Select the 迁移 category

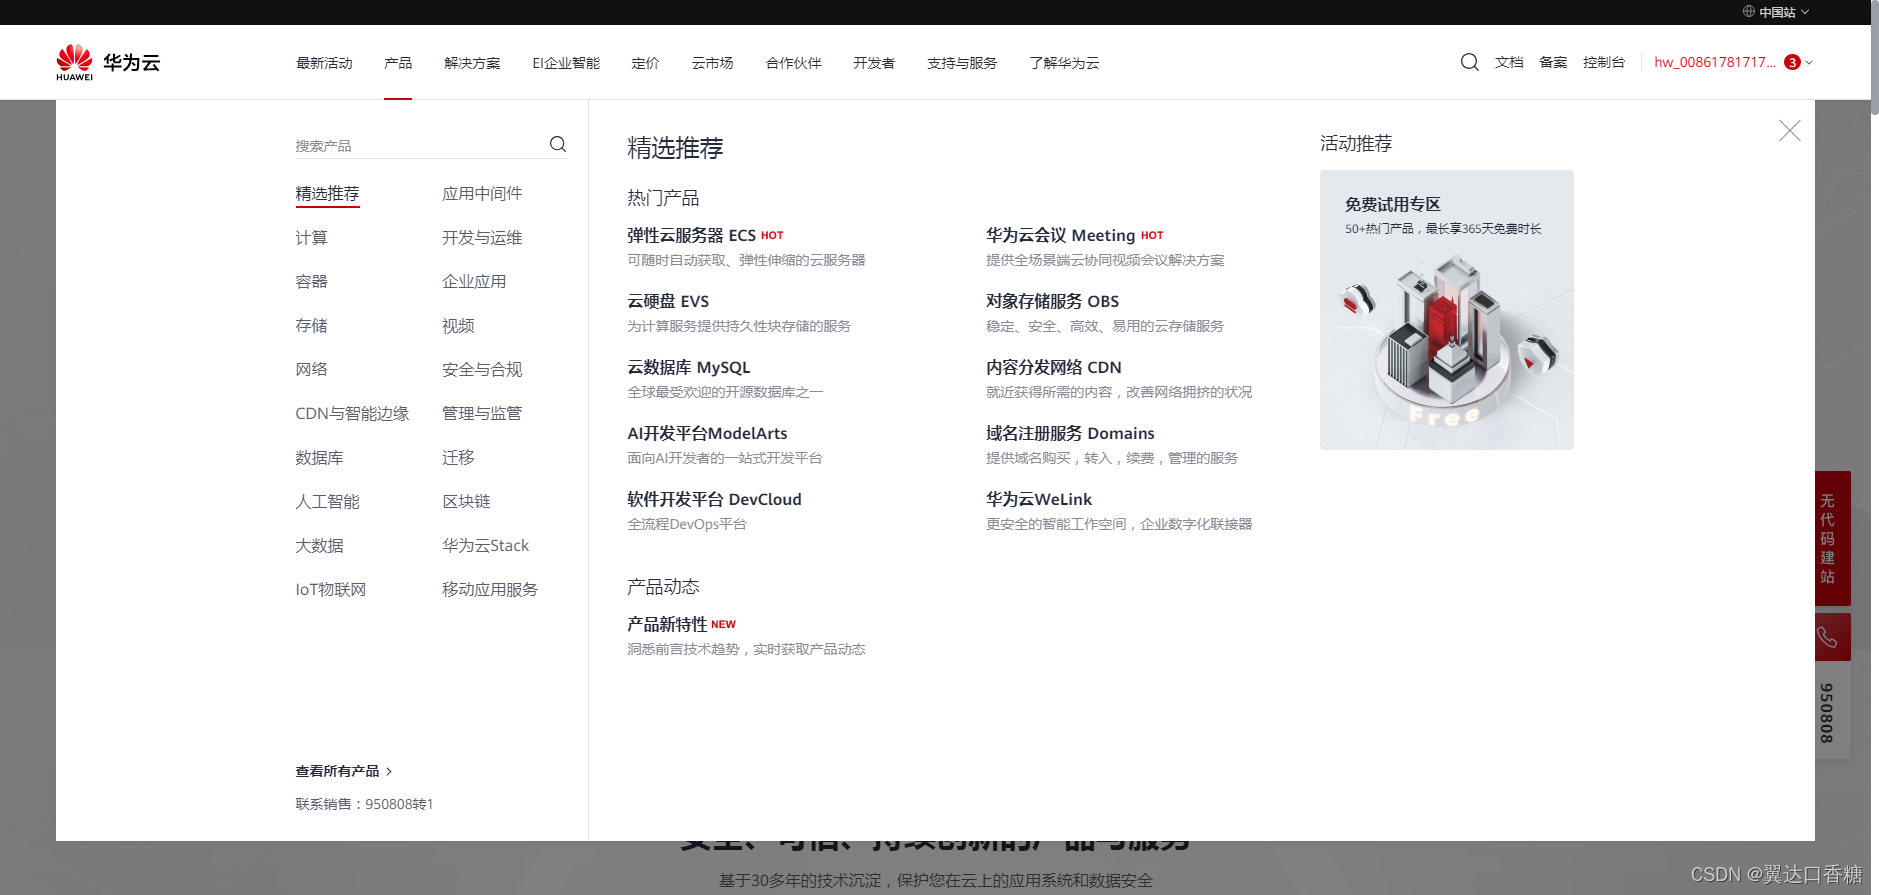[x=458, y=458]
